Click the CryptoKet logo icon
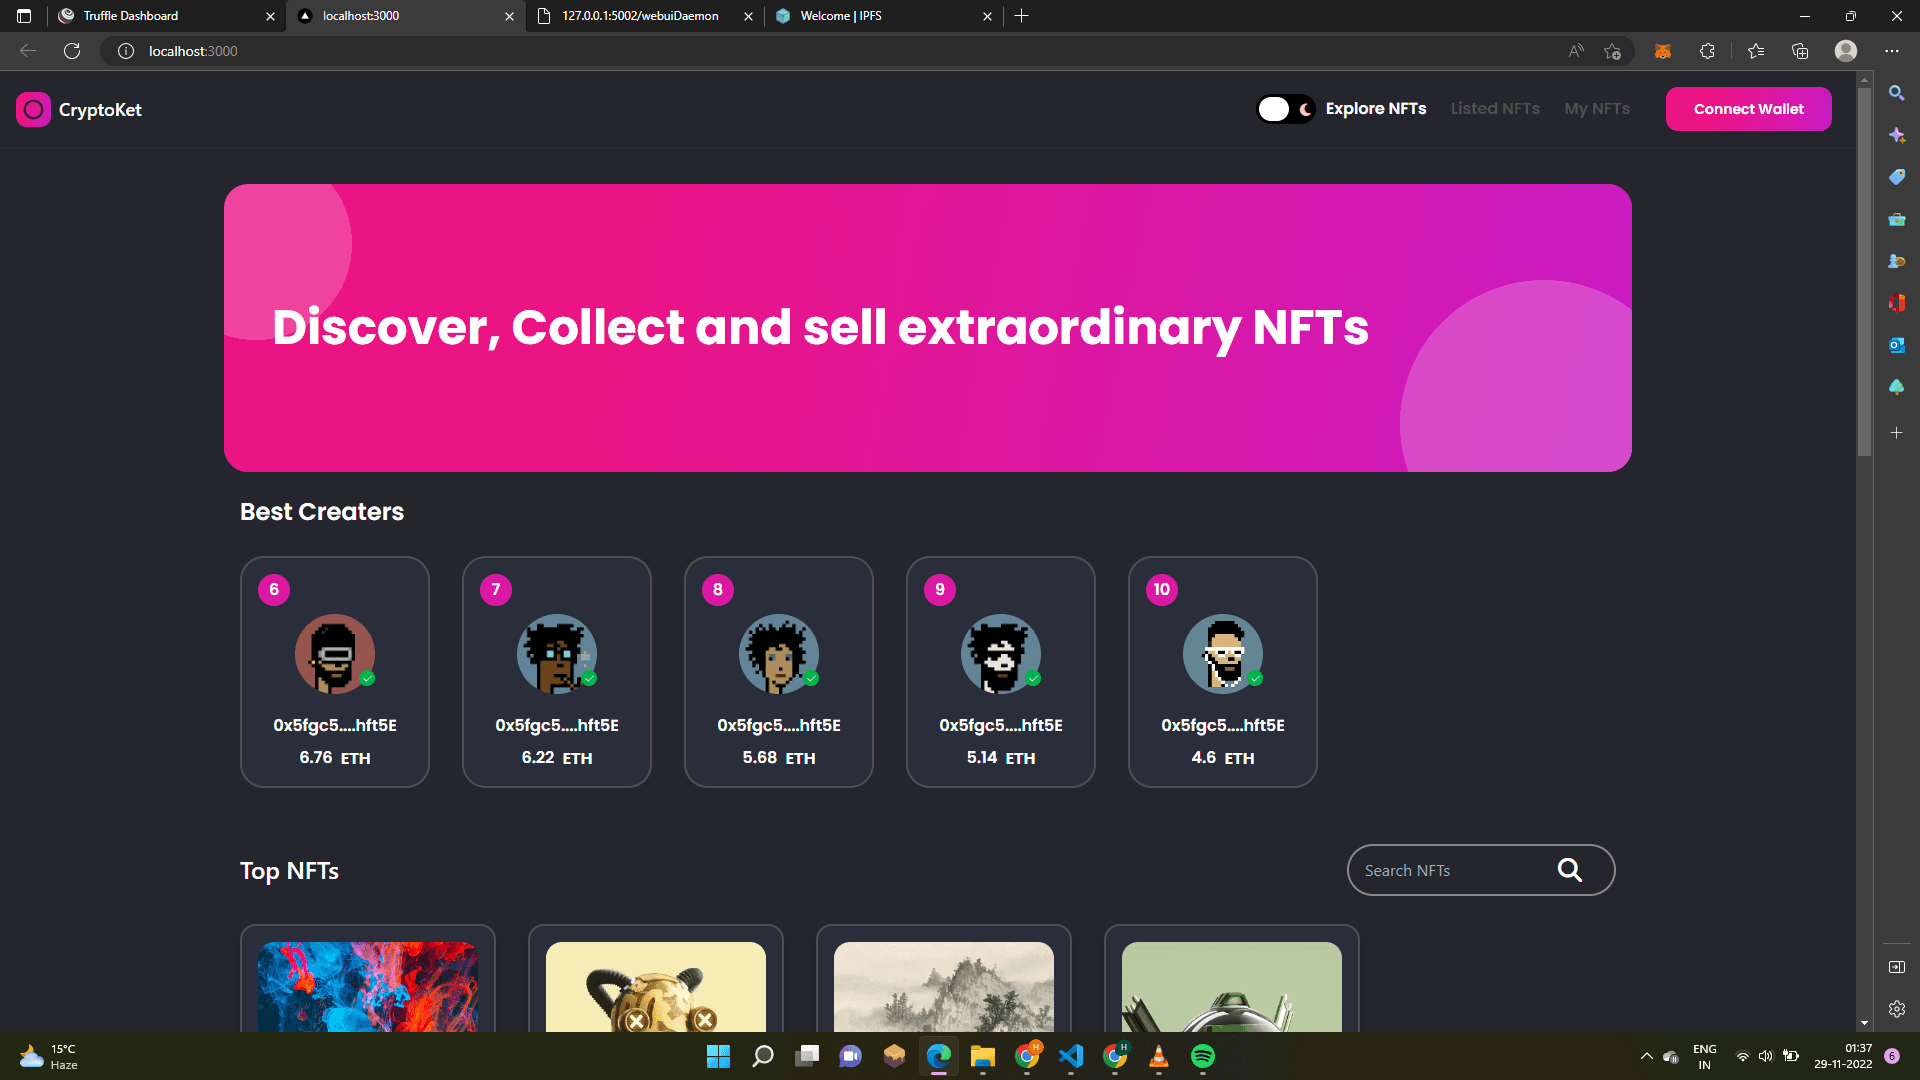This screenshot has height=1080, width=1920. [x=33, y=110]
